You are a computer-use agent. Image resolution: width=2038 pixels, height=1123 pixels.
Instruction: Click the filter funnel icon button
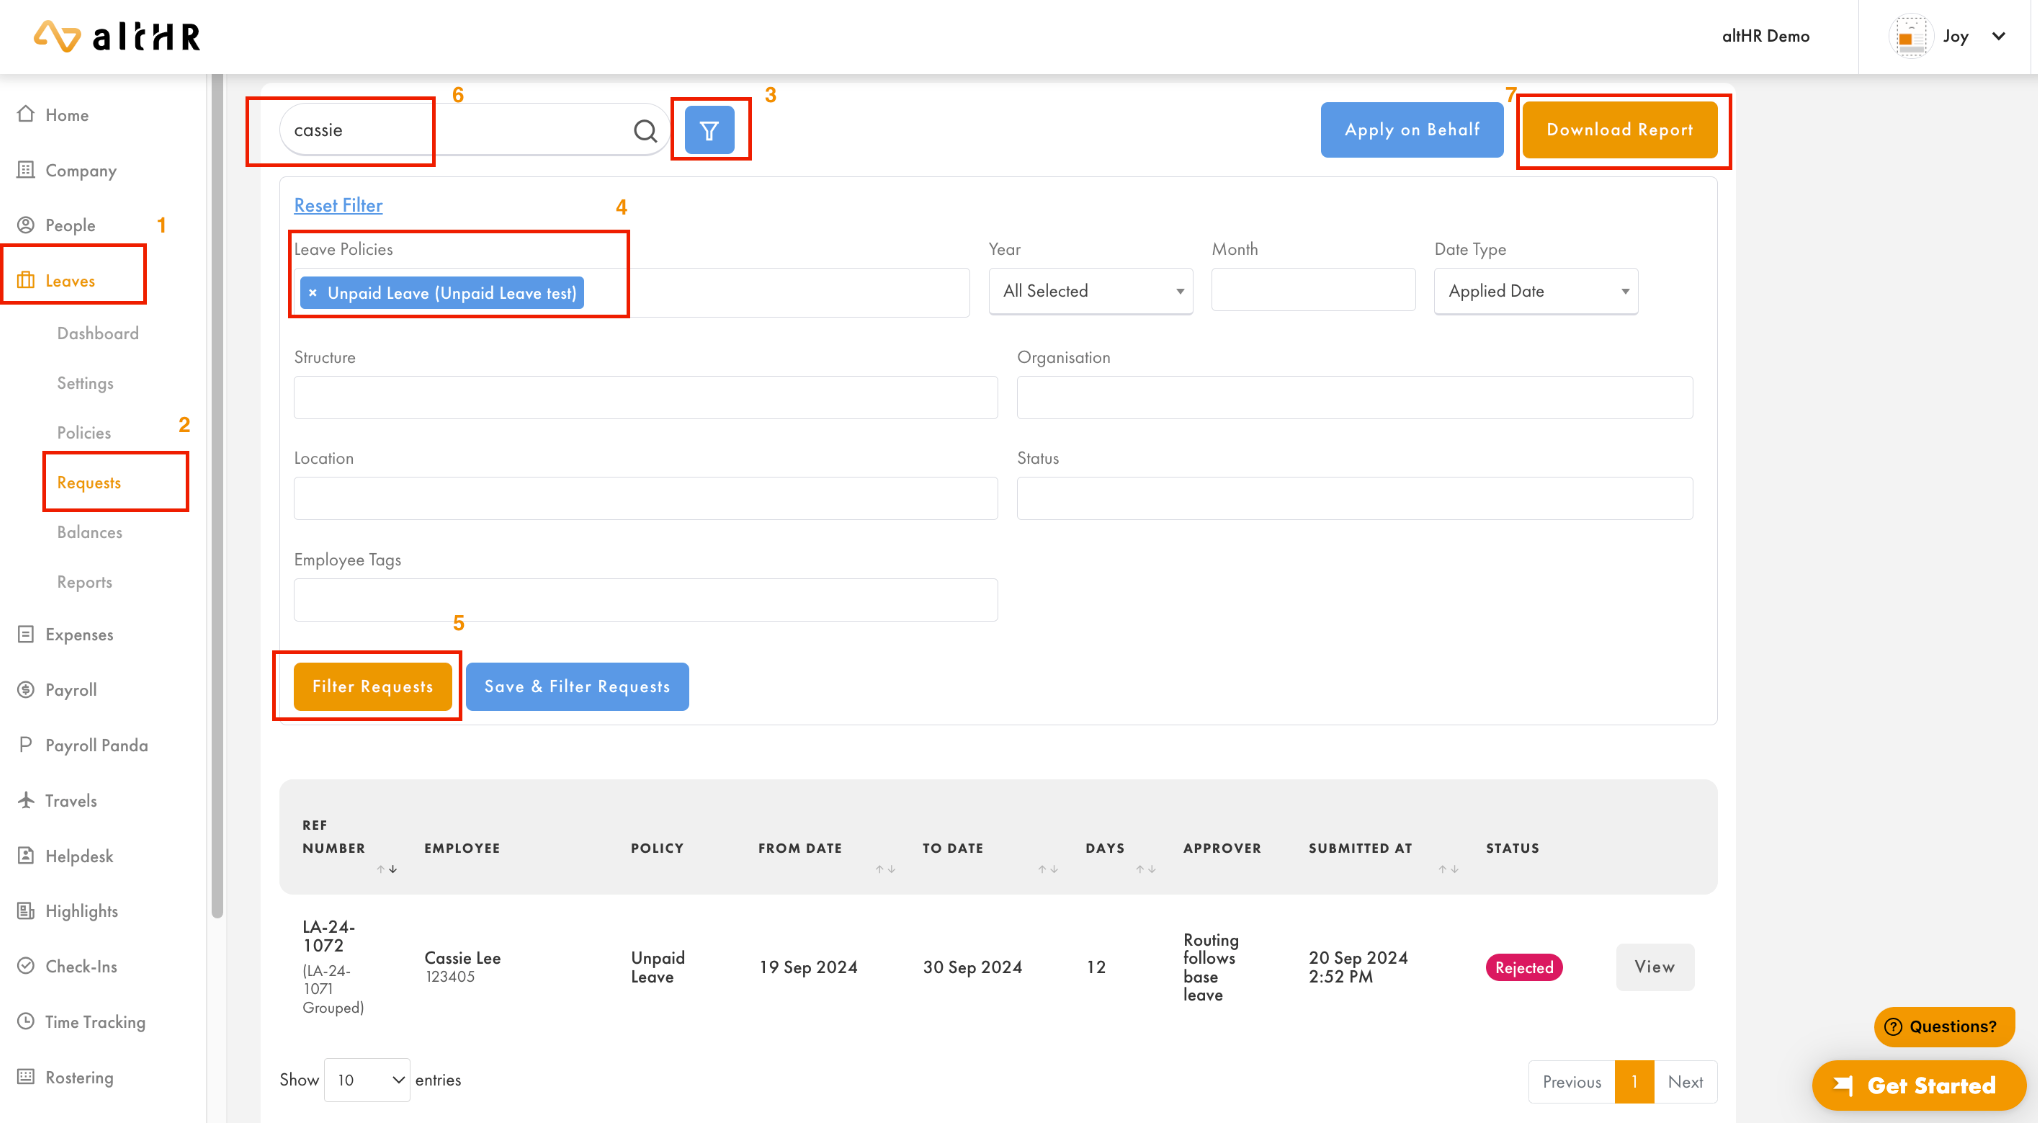(709, 130)
